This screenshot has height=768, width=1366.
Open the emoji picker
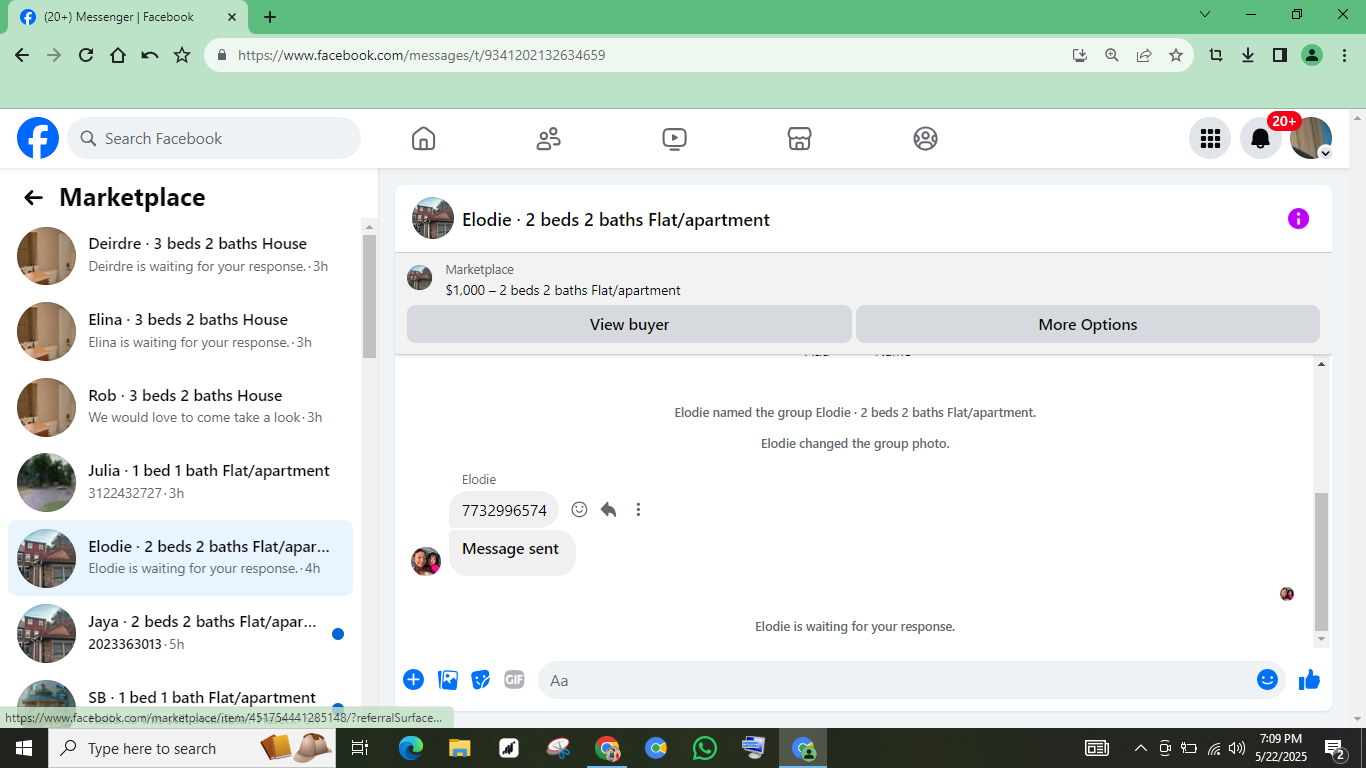pos(1267,680)
